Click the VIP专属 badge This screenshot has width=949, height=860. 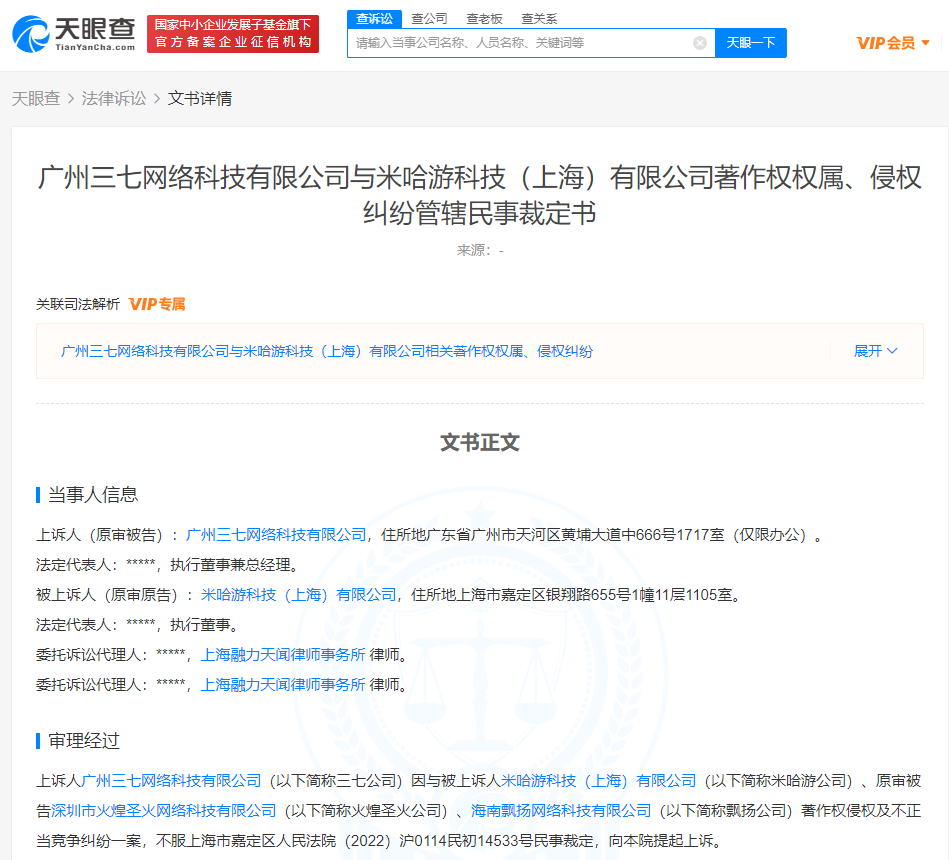pyautogui.click(x=157, y=304)
